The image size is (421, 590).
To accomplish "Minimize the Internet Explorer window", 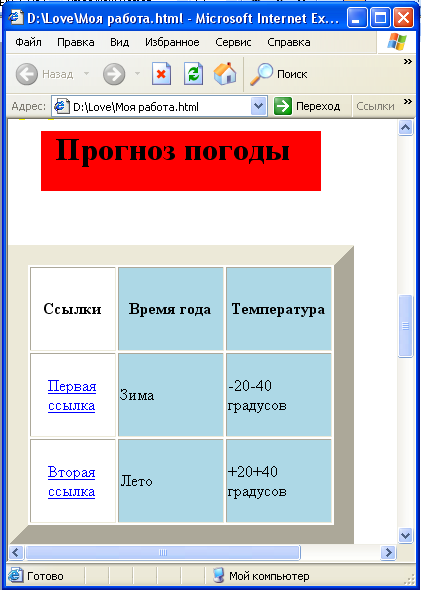I will 357,18.
